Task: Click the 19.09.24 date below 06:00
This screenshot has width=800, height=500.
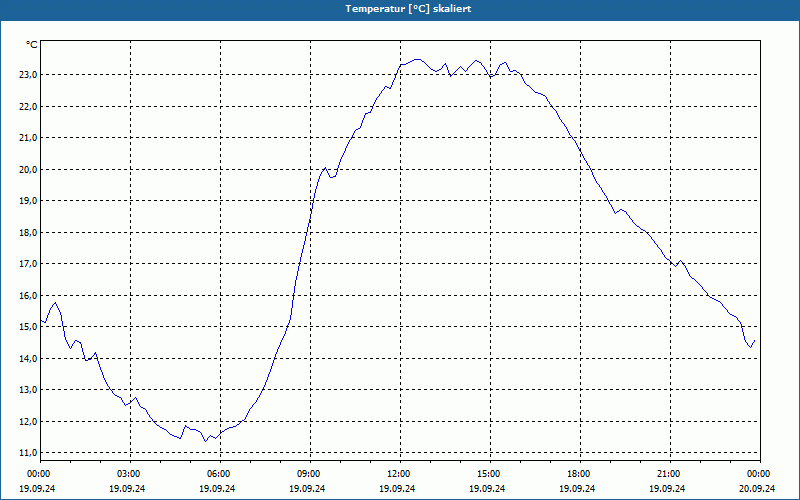Action: click(217, 488)
